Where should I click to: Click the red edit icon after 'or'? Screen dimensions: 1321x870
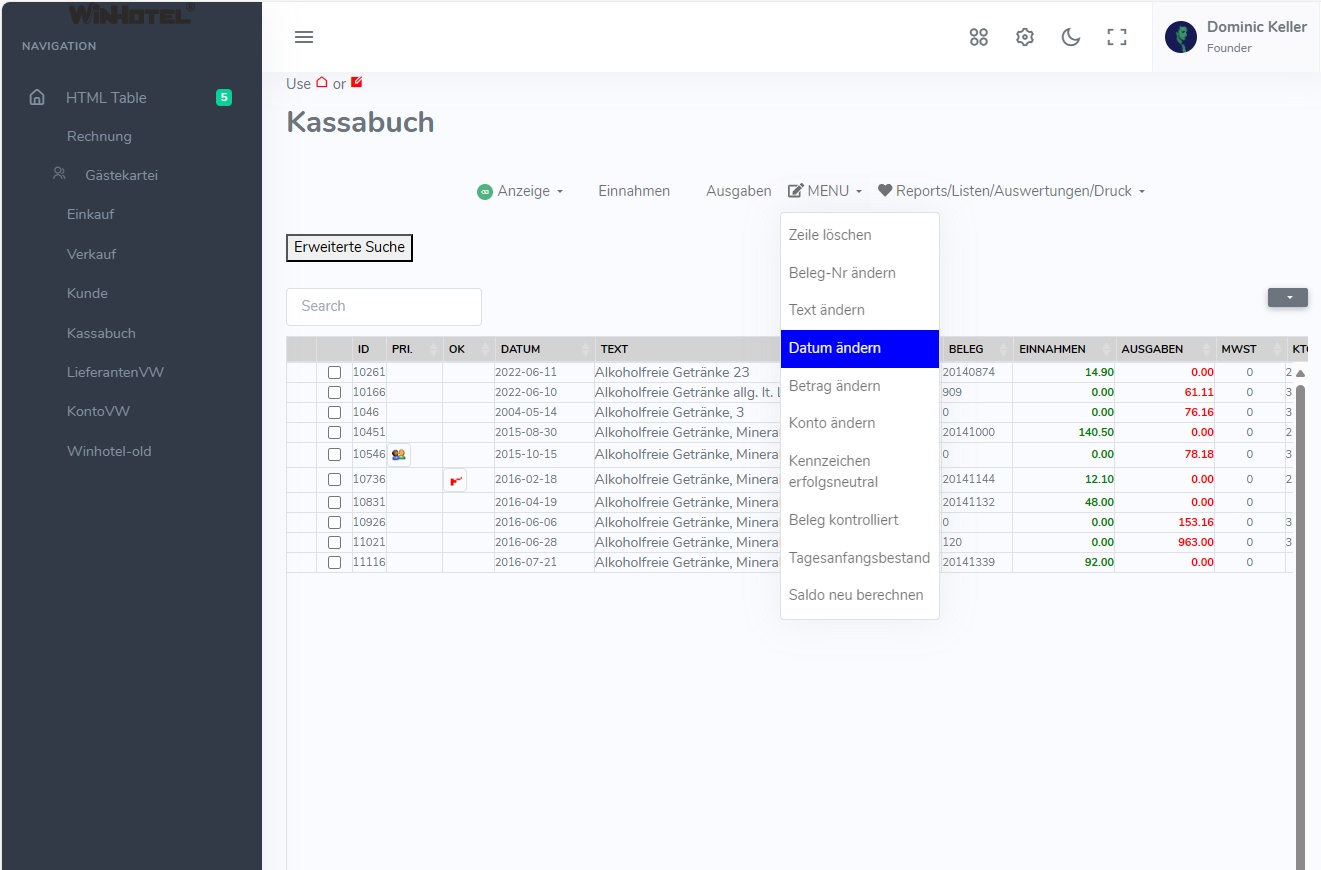[357, 82]
